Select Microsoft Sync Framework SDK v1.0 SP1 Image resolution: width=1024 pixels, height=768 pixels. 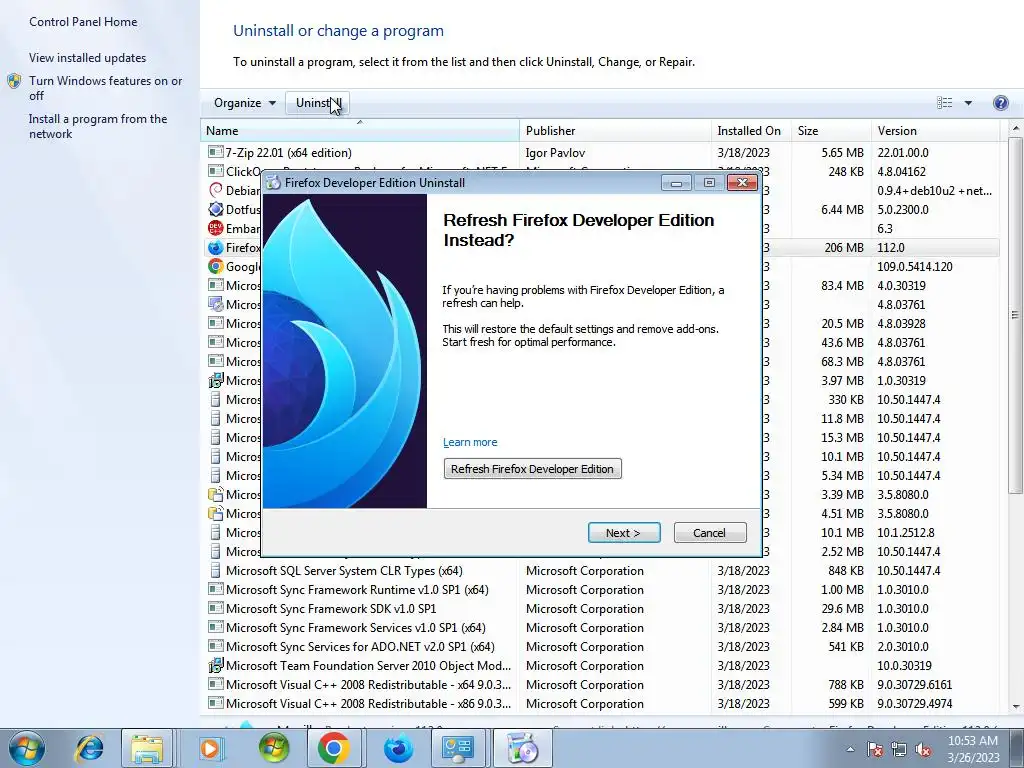pyautogui.click(x=600, y=608)
